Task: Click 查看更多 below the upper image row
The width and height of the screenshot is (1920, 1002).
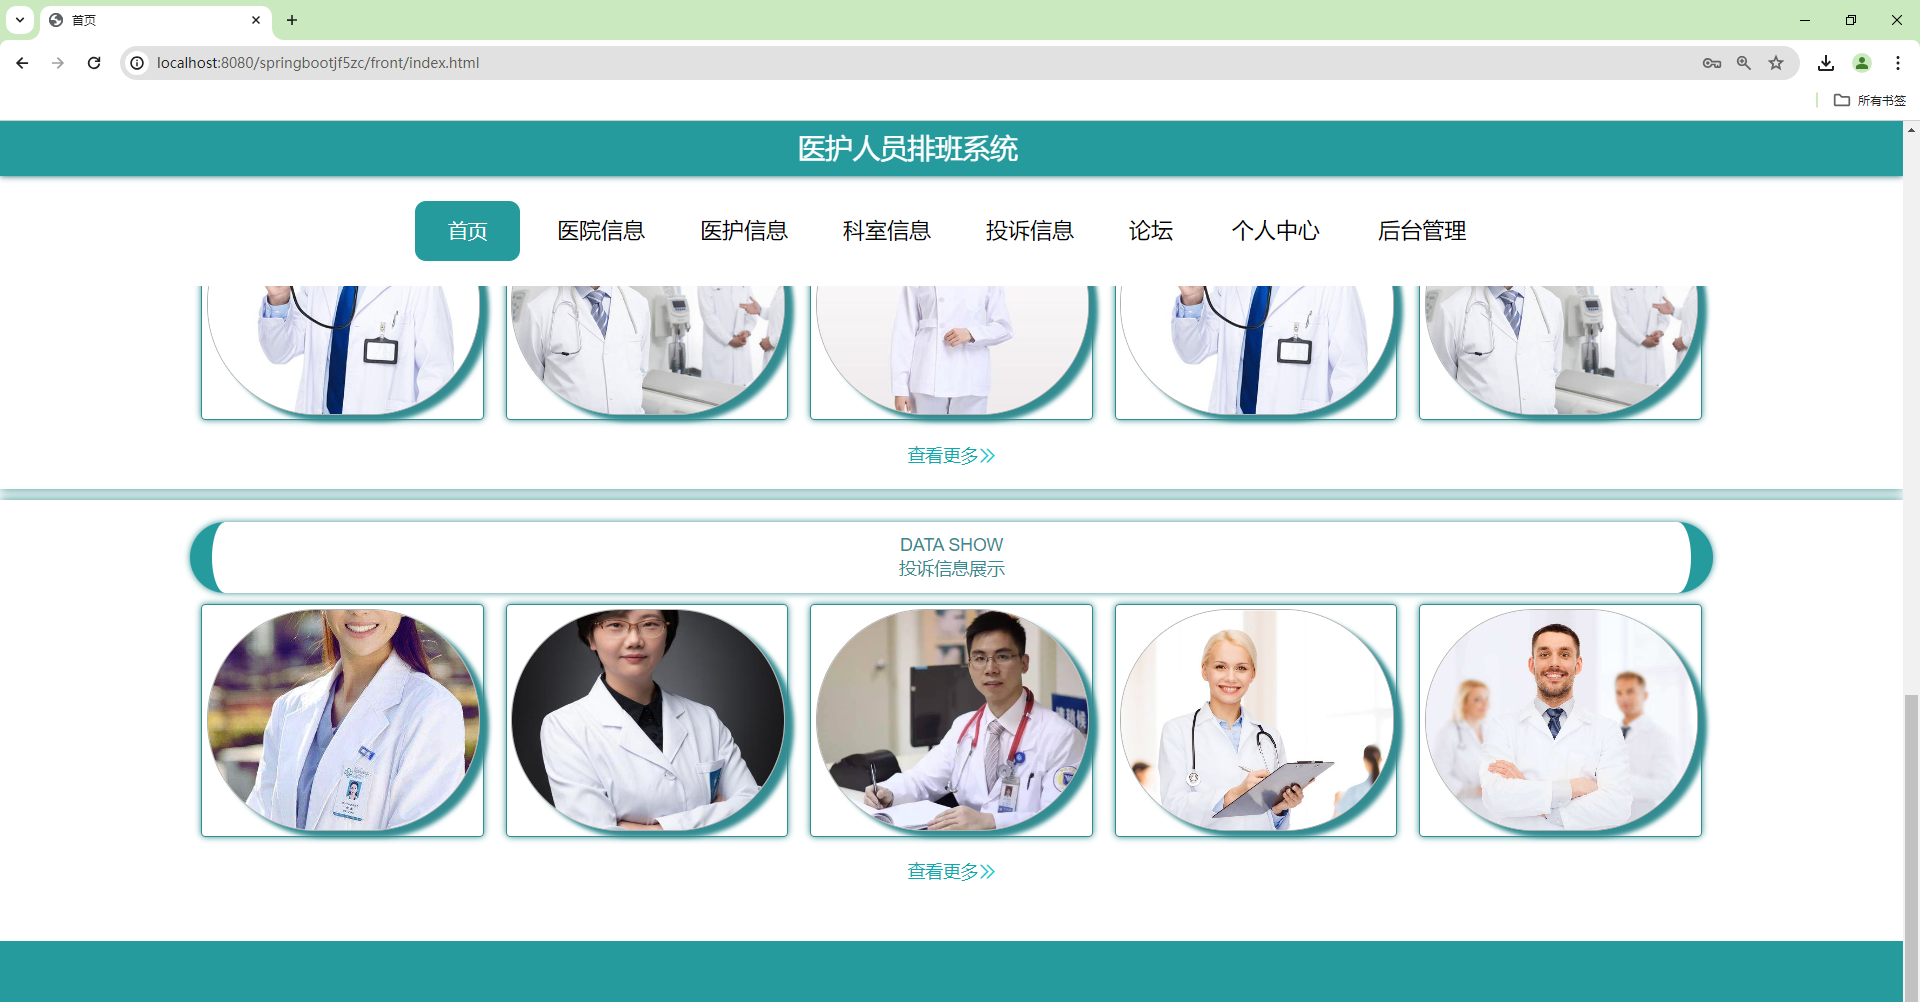Action: (951, 456)
